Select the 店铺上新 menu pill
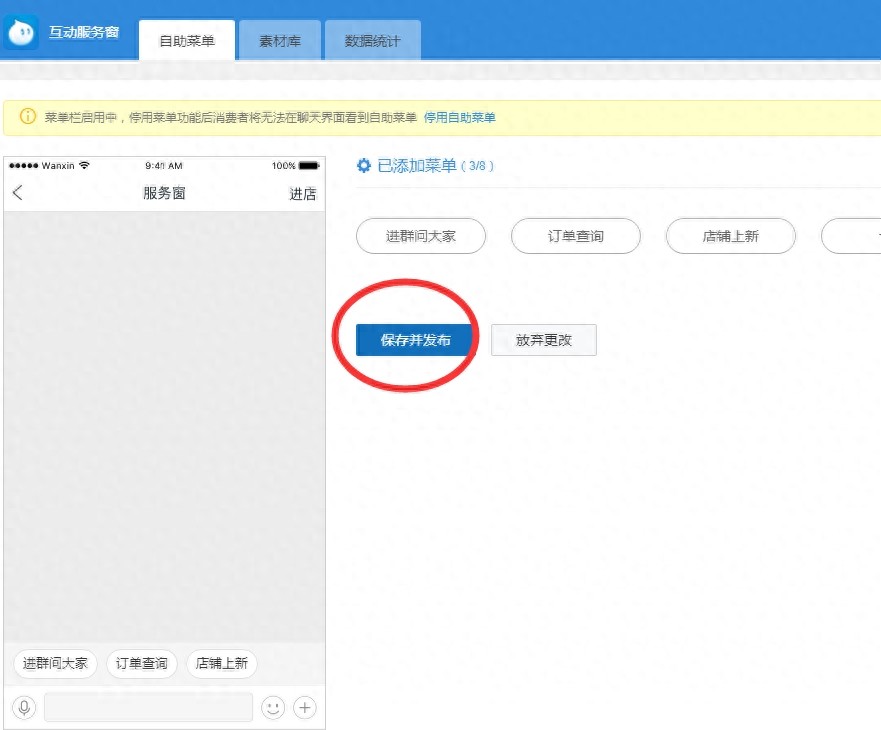Screen dimensions: 881x730 coord(730,236)
